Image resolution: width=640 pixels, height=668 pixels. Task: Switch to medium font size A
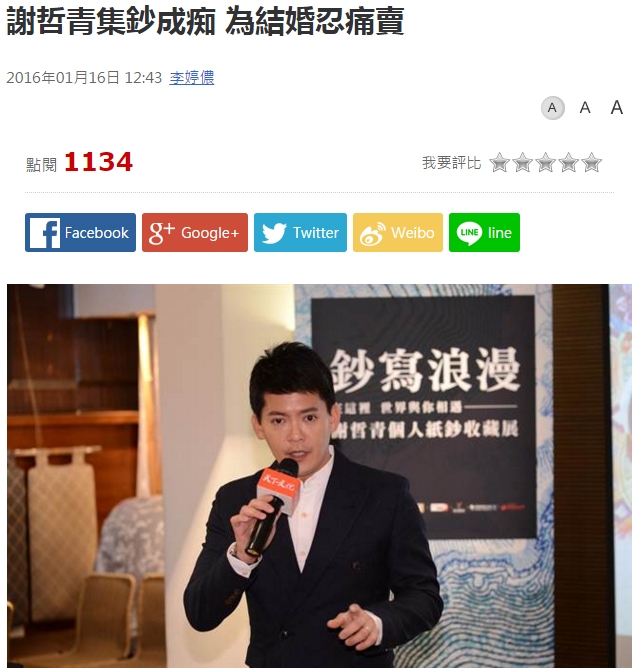click(x=585, y=108)
